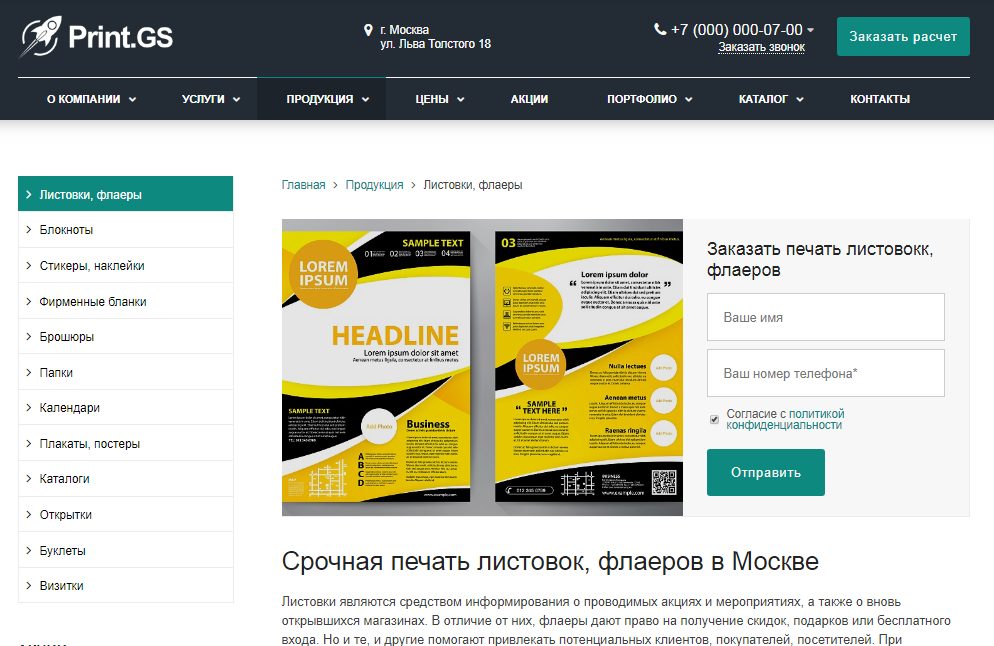Open the Акции menu item
The width and height of the screenshot is (994, 646).
click(529, 99)
